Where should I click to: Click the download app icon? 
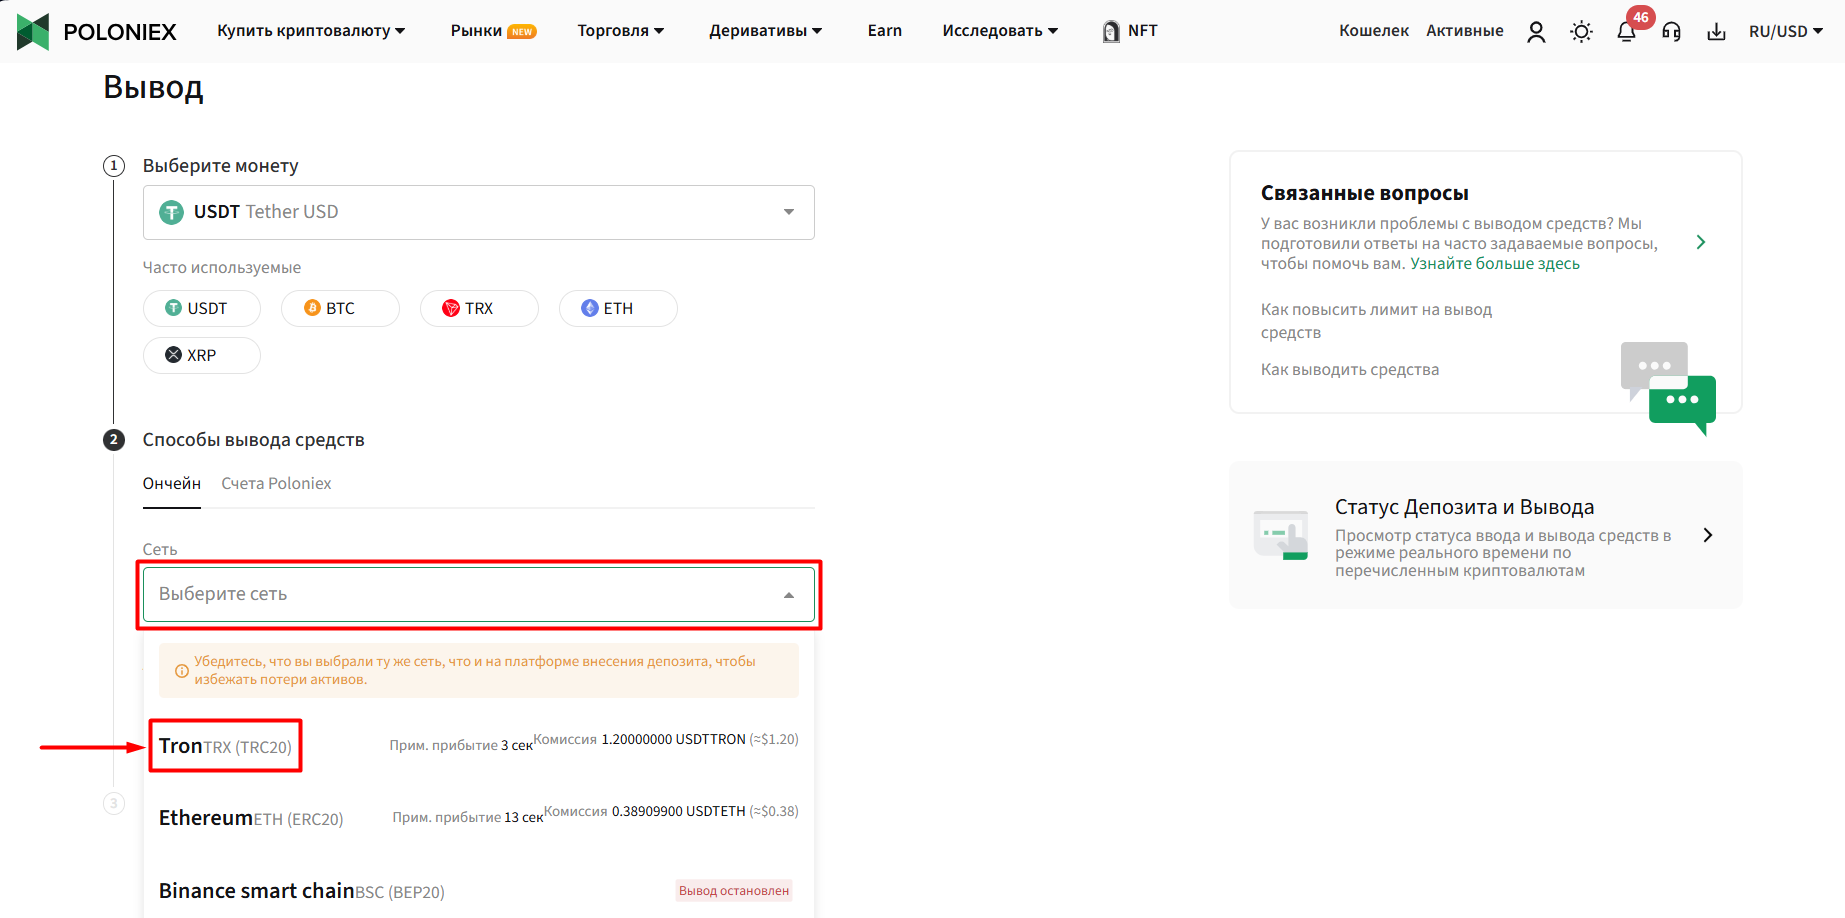(1716, 32)
